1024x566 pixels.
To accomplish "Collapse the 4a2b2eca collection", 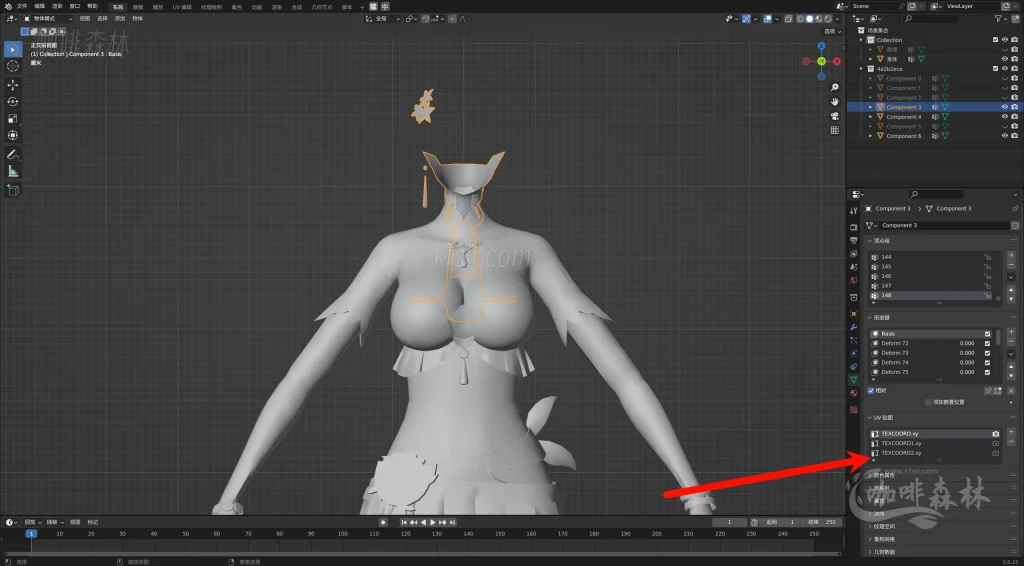I will coord(861,69).
